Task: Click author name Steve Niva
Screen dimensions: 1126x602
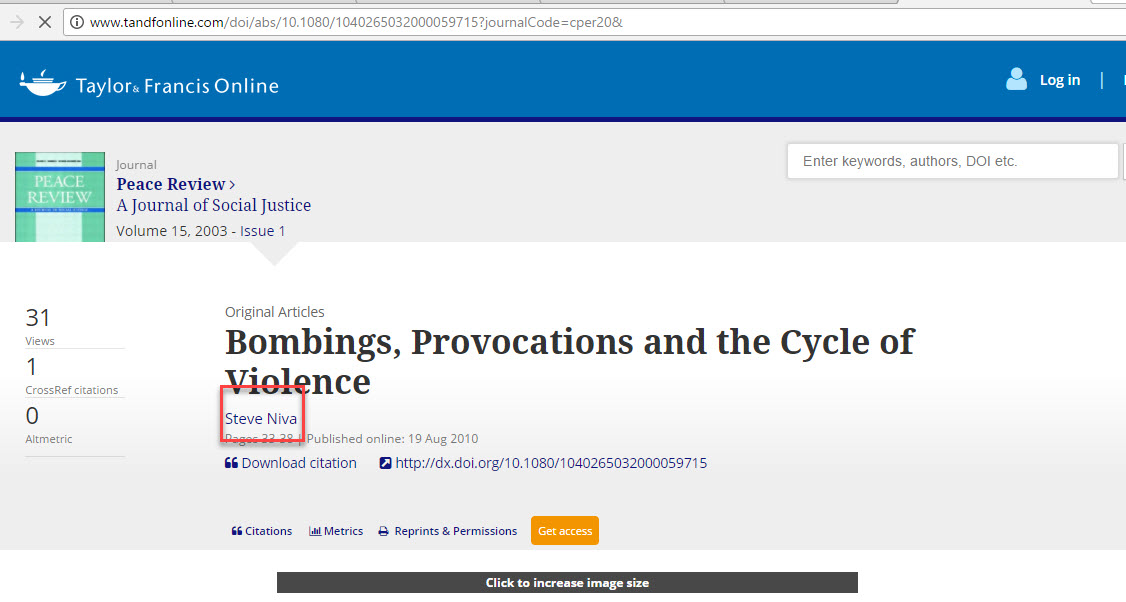Action: tap(261, 419)
